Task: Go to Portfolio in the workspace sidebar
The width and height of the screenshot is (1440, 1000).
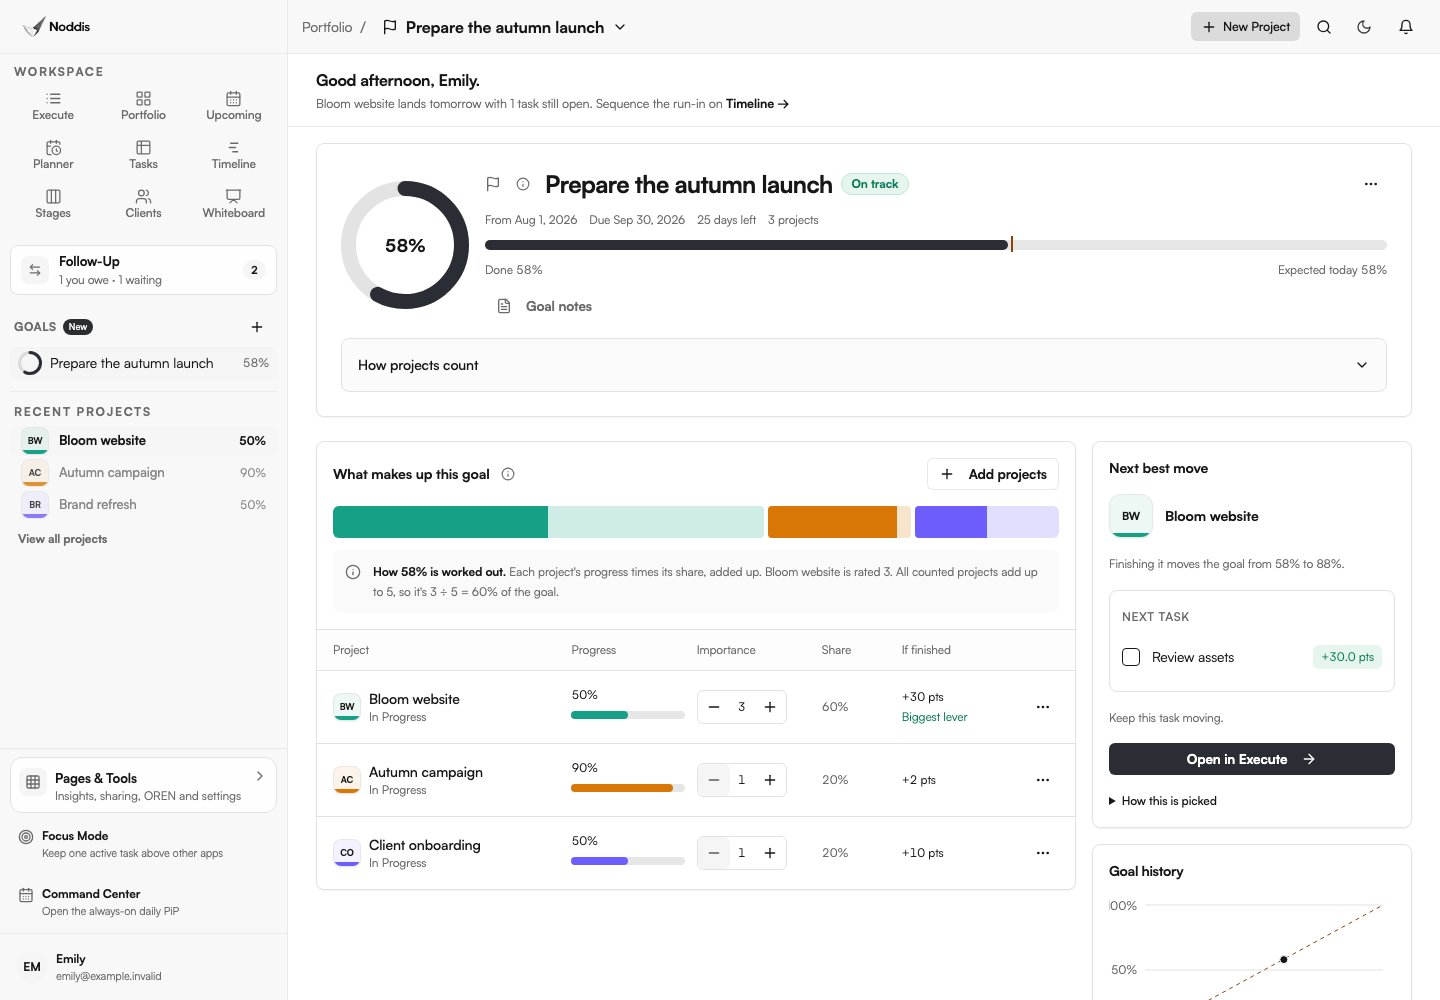Action: (x=143, y=106)
